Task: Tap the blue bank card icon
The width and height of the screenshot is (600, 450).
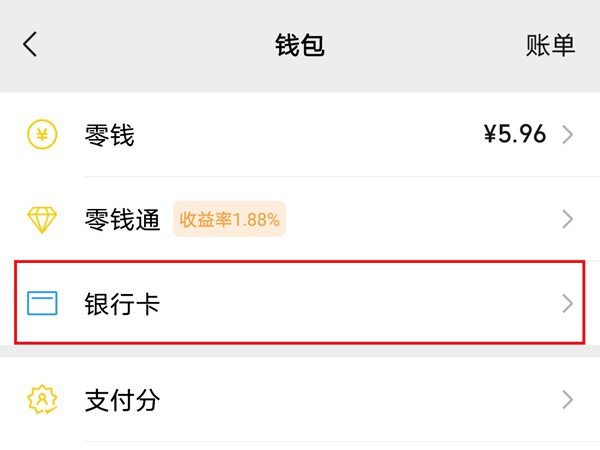Action: [42, 303]
